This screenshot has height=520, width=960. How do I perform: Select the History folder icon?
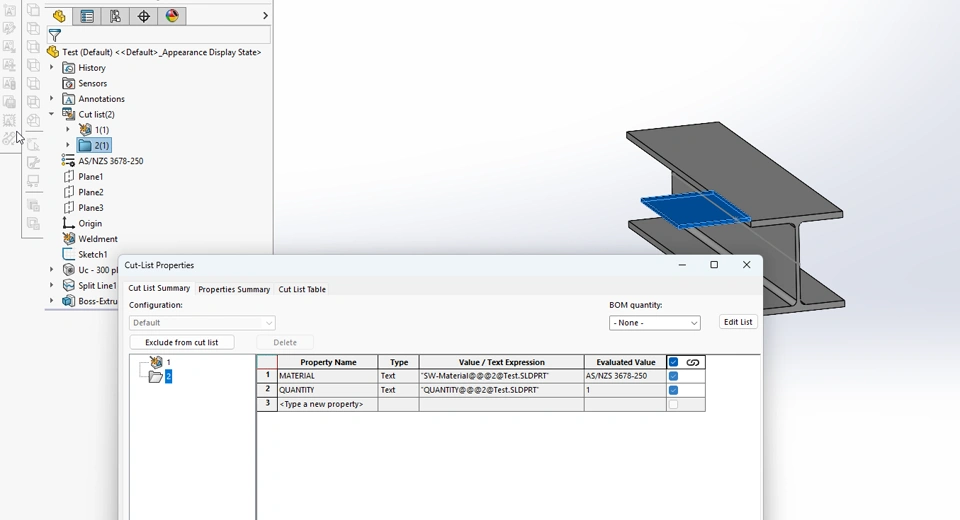click(69, 68)
